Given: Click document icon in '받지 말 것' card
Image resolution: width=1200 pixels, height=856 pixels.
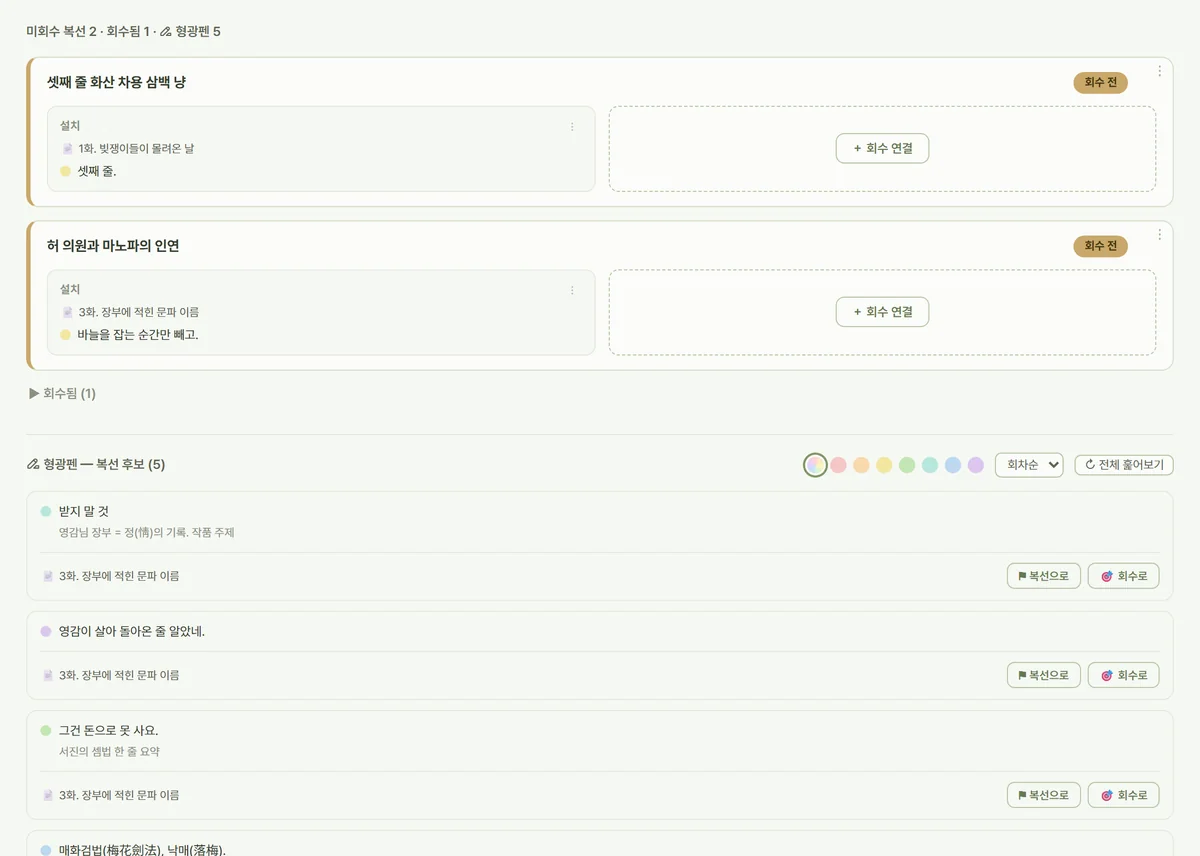Looking at the screenshot, I should tap(47, 576).
